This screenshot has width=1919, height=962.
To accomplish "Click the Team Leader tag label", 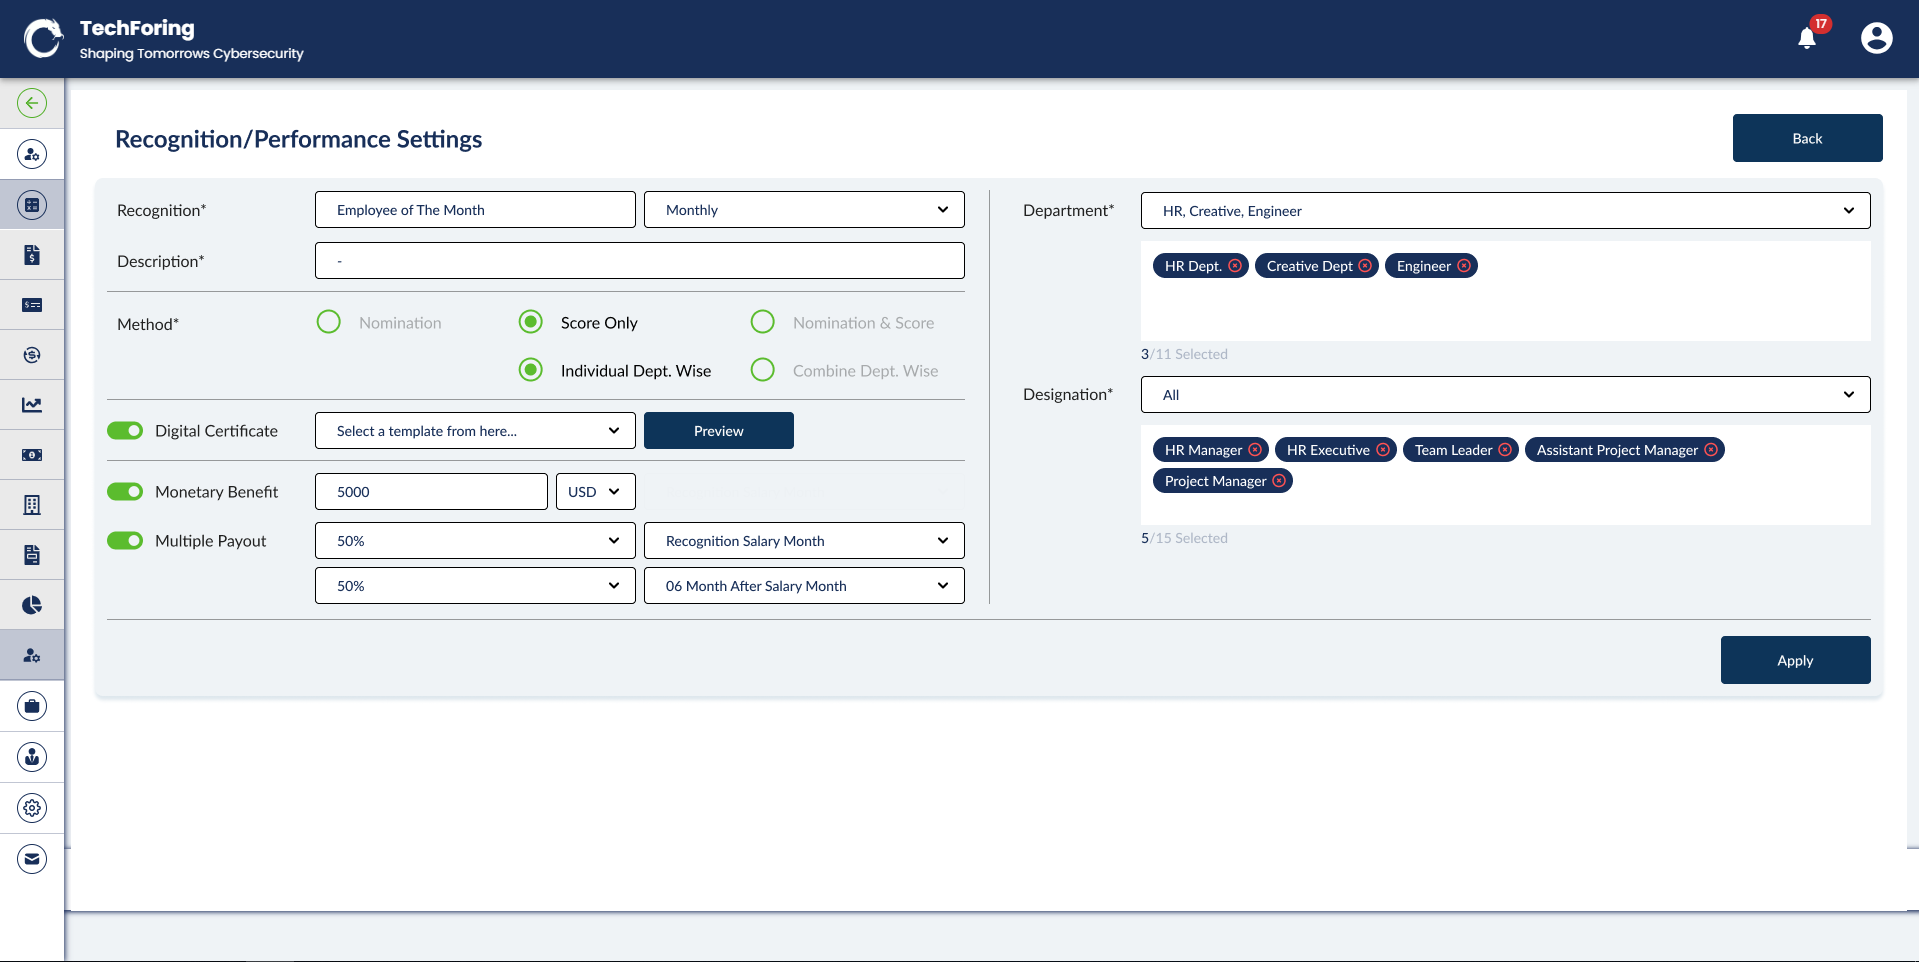I will click(1453, 450).
